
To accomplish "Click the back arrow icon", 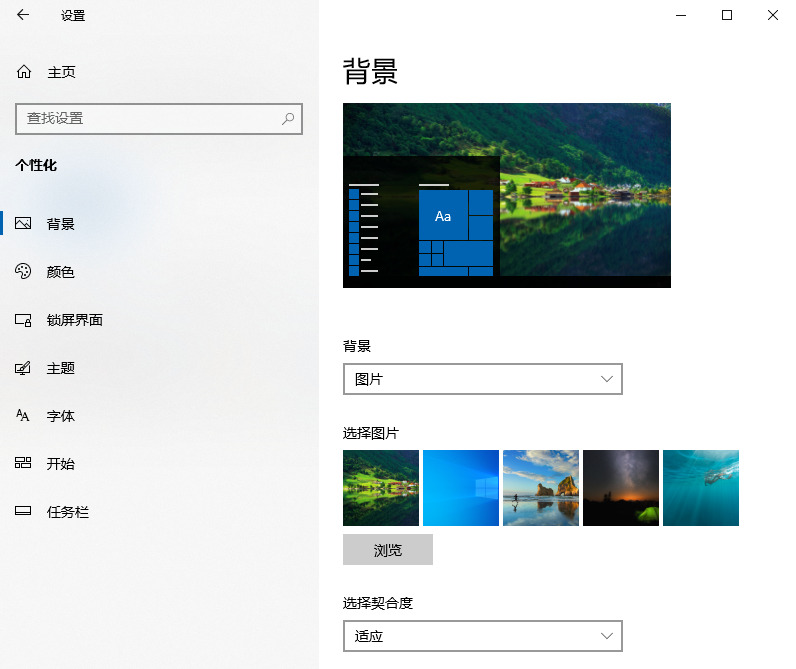I will click(x=23, y=15).
